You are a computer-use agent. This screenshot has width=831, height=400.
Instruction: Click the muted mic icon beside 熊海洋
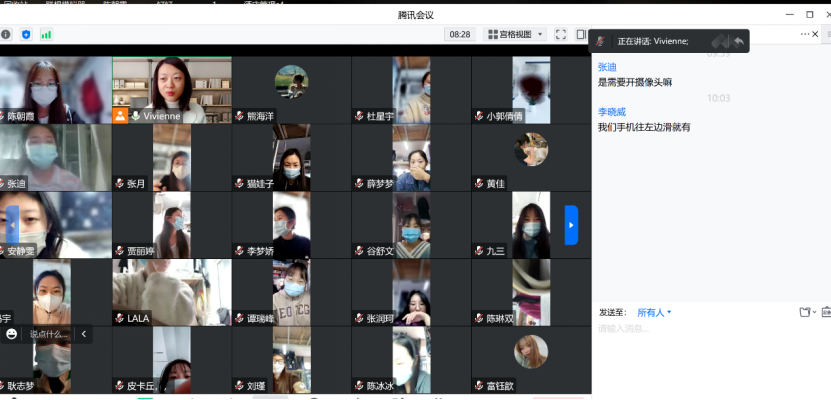point(239,116)
